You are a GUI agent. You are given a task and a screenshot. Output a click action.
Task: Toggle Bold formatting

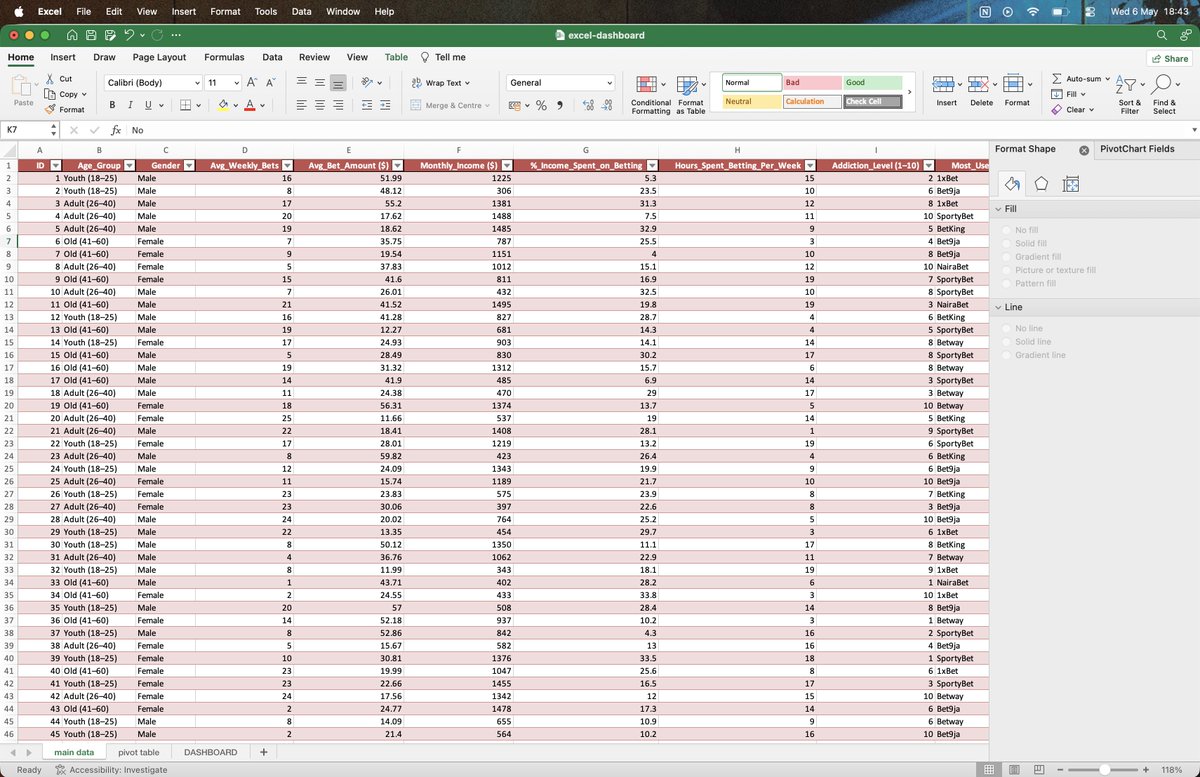click(x=113, y=105)
